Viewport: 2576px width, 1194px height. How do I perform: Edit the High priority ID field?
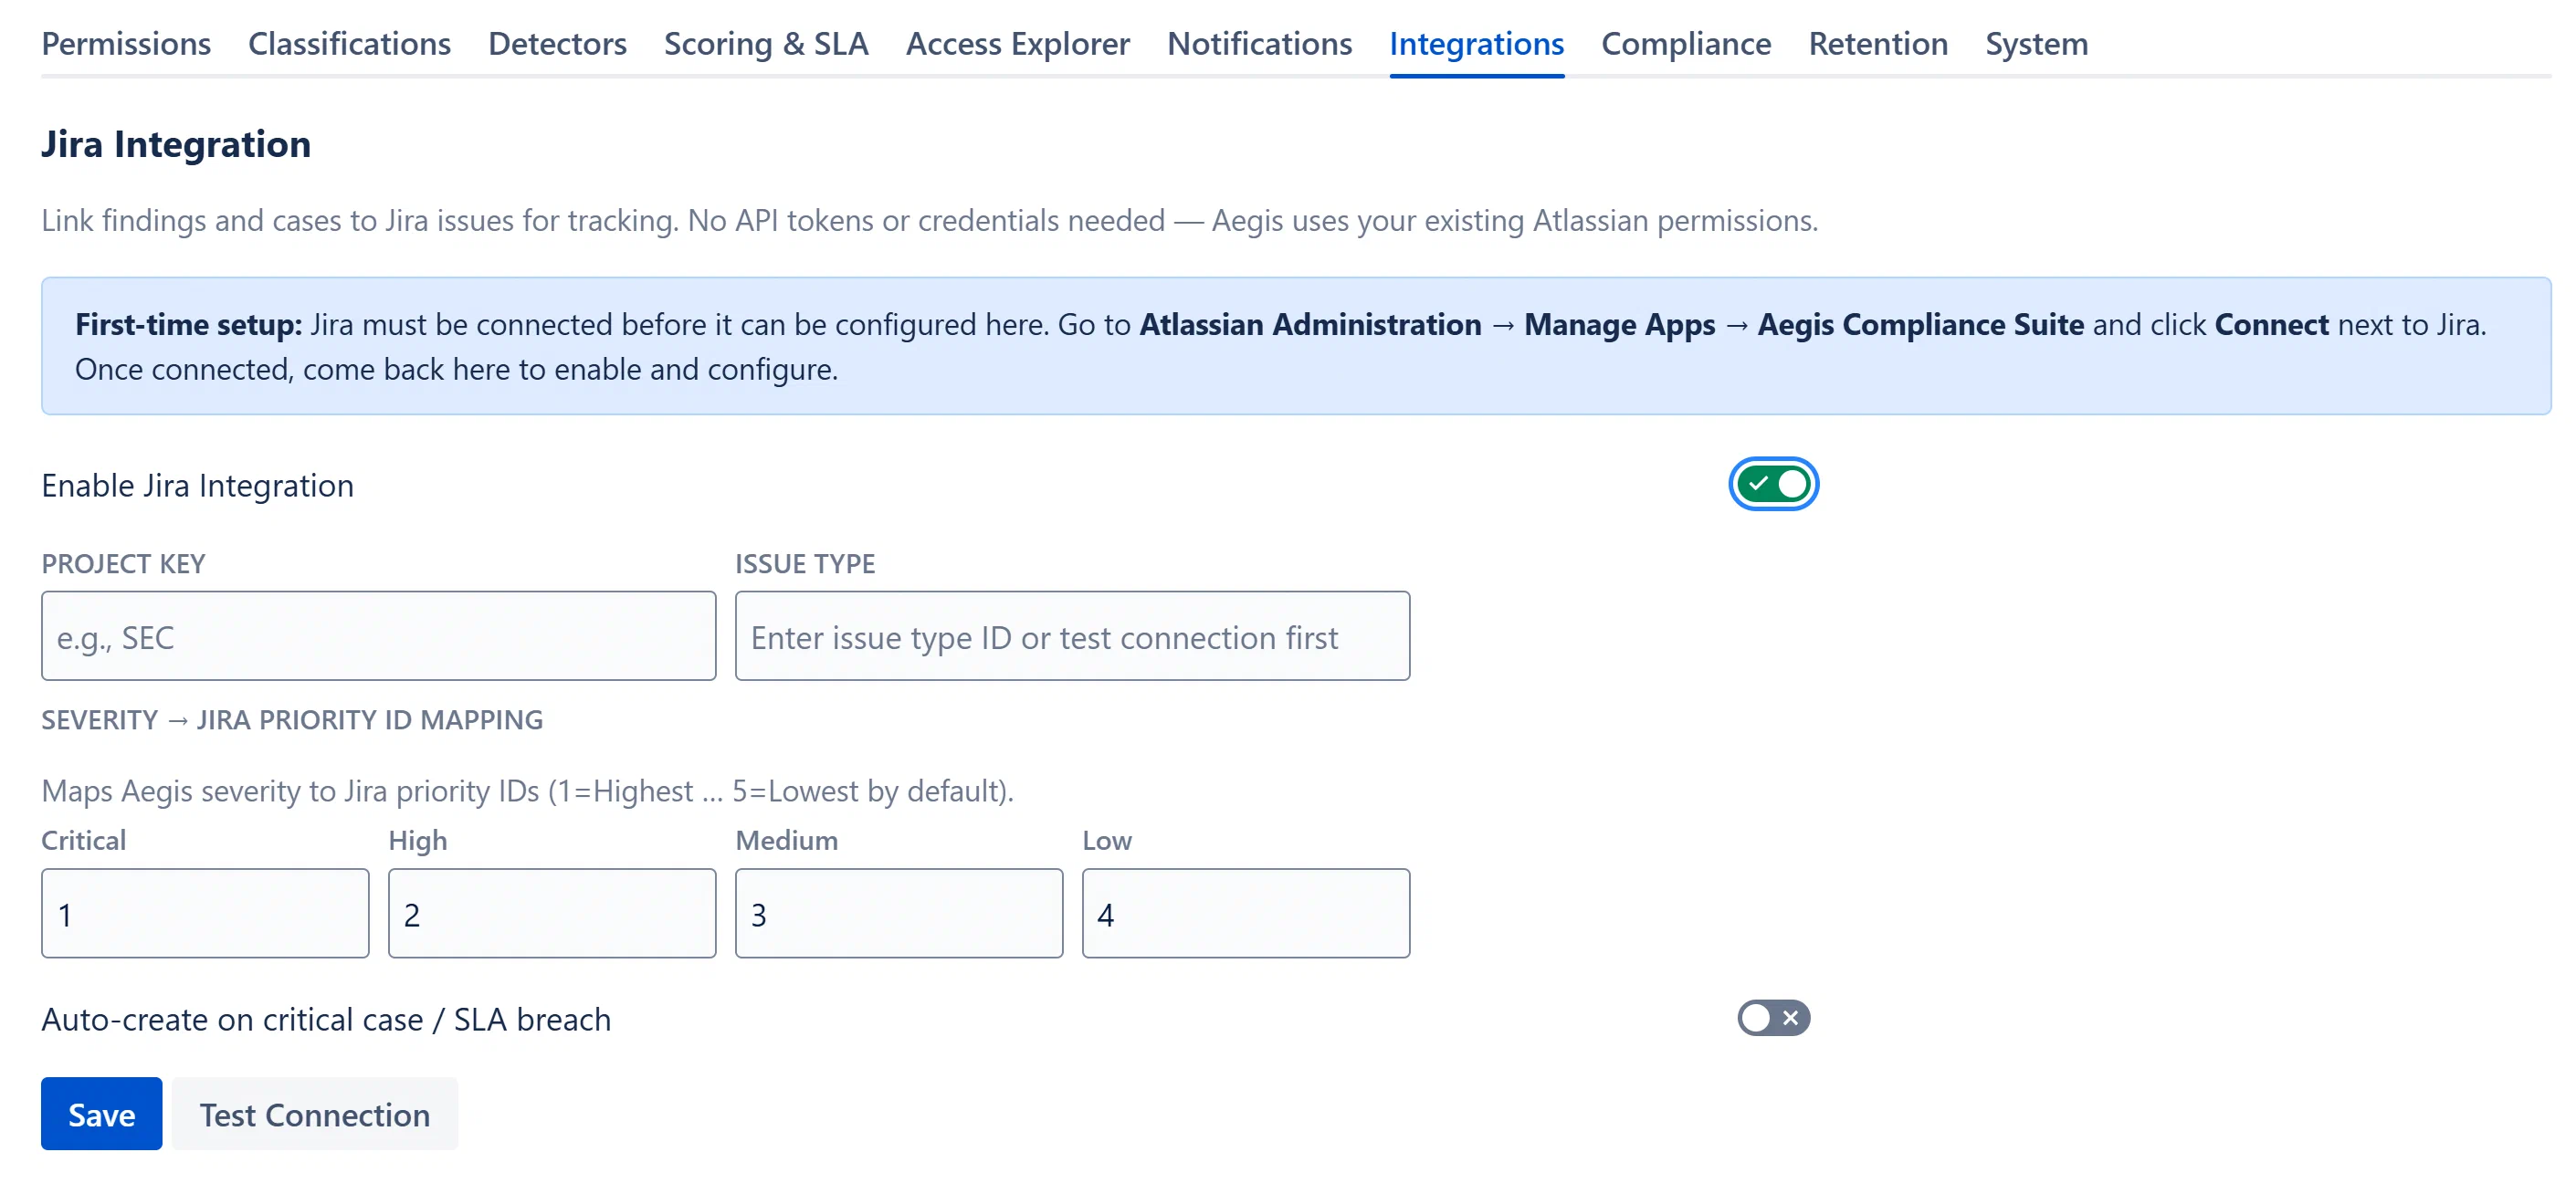[x=552, y=913]
